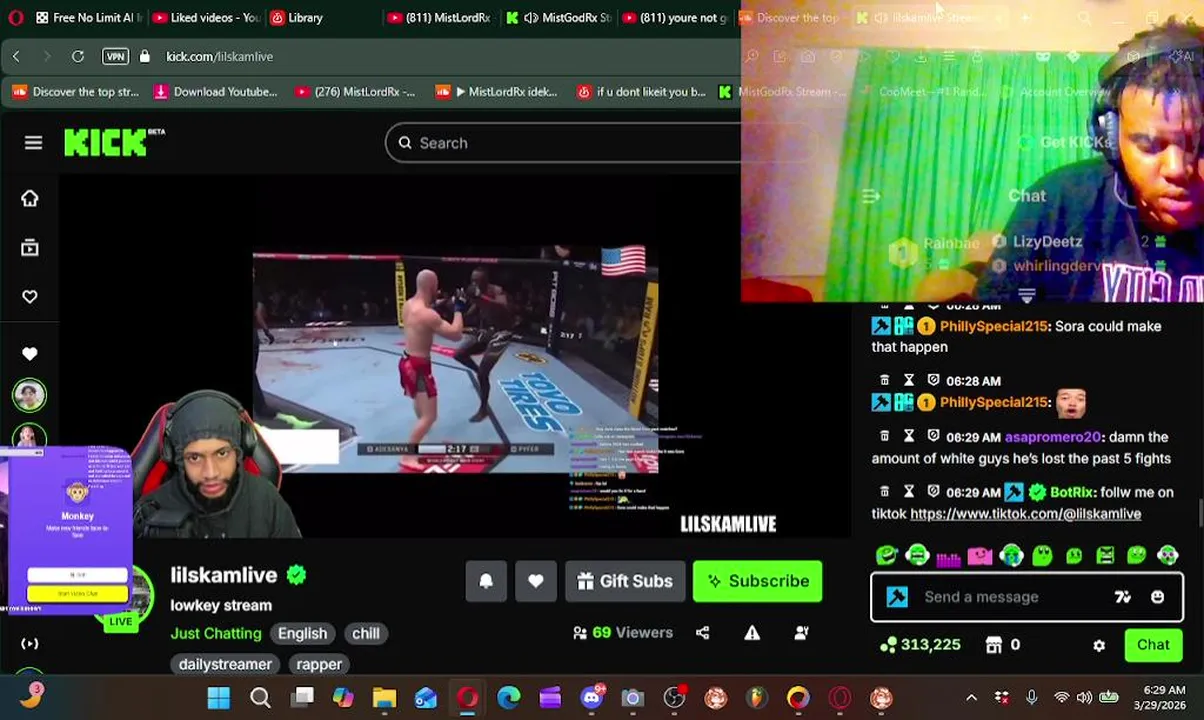Image resolution: width=1204 pixels, height=720 pixels.
Task: Open the site security padlock icon
Action: tap(145, 56)
